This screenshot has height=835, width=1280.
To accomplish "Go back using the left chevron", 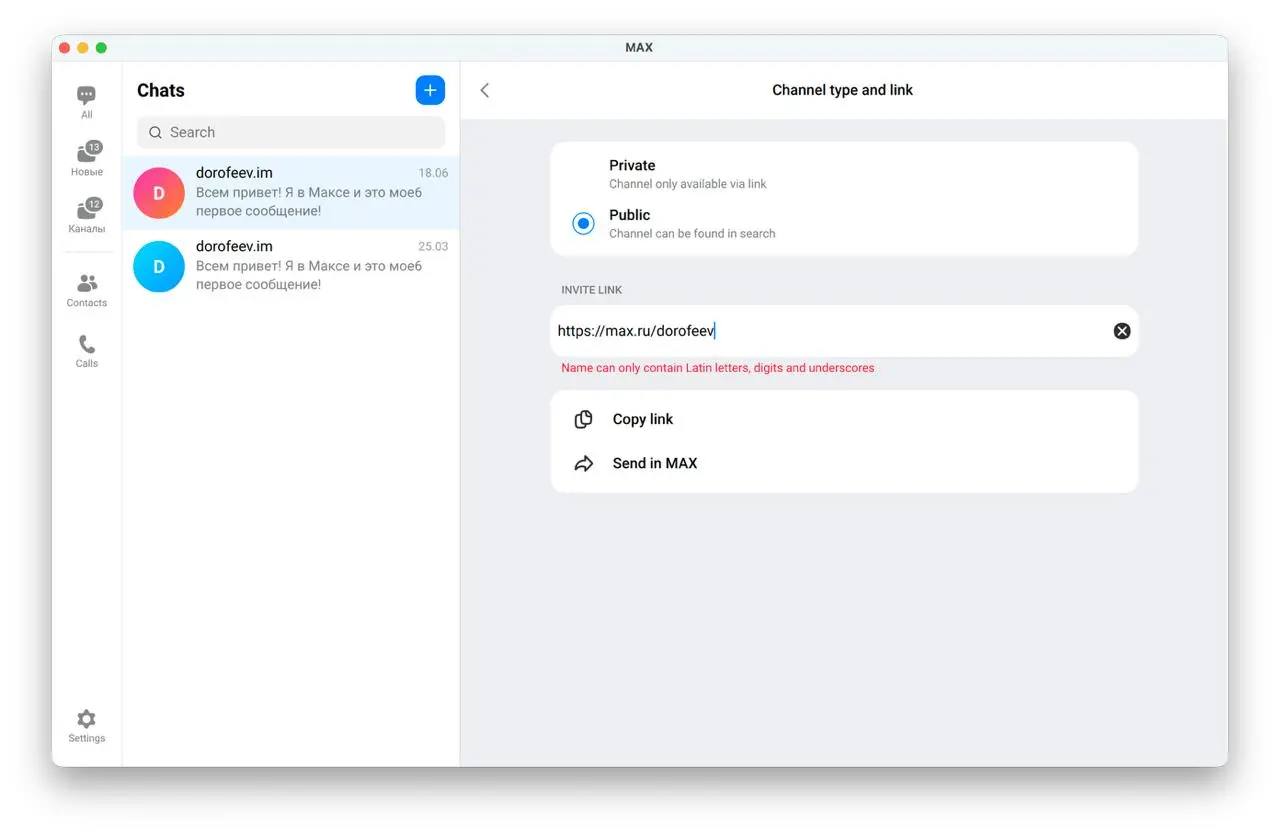I will pos(485,90).
